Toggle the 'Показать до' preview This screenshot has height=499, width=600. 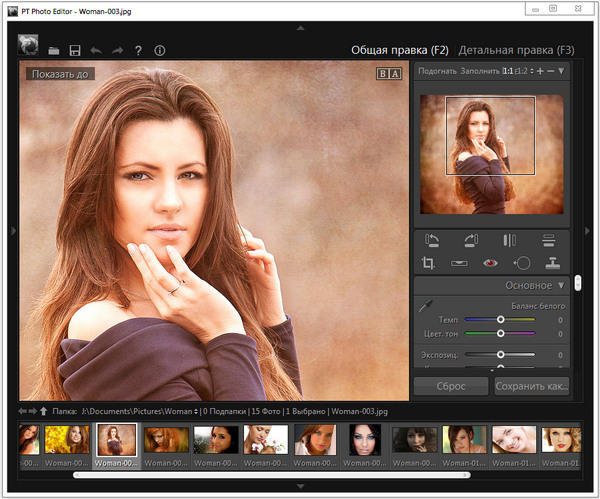click(59, 73)
